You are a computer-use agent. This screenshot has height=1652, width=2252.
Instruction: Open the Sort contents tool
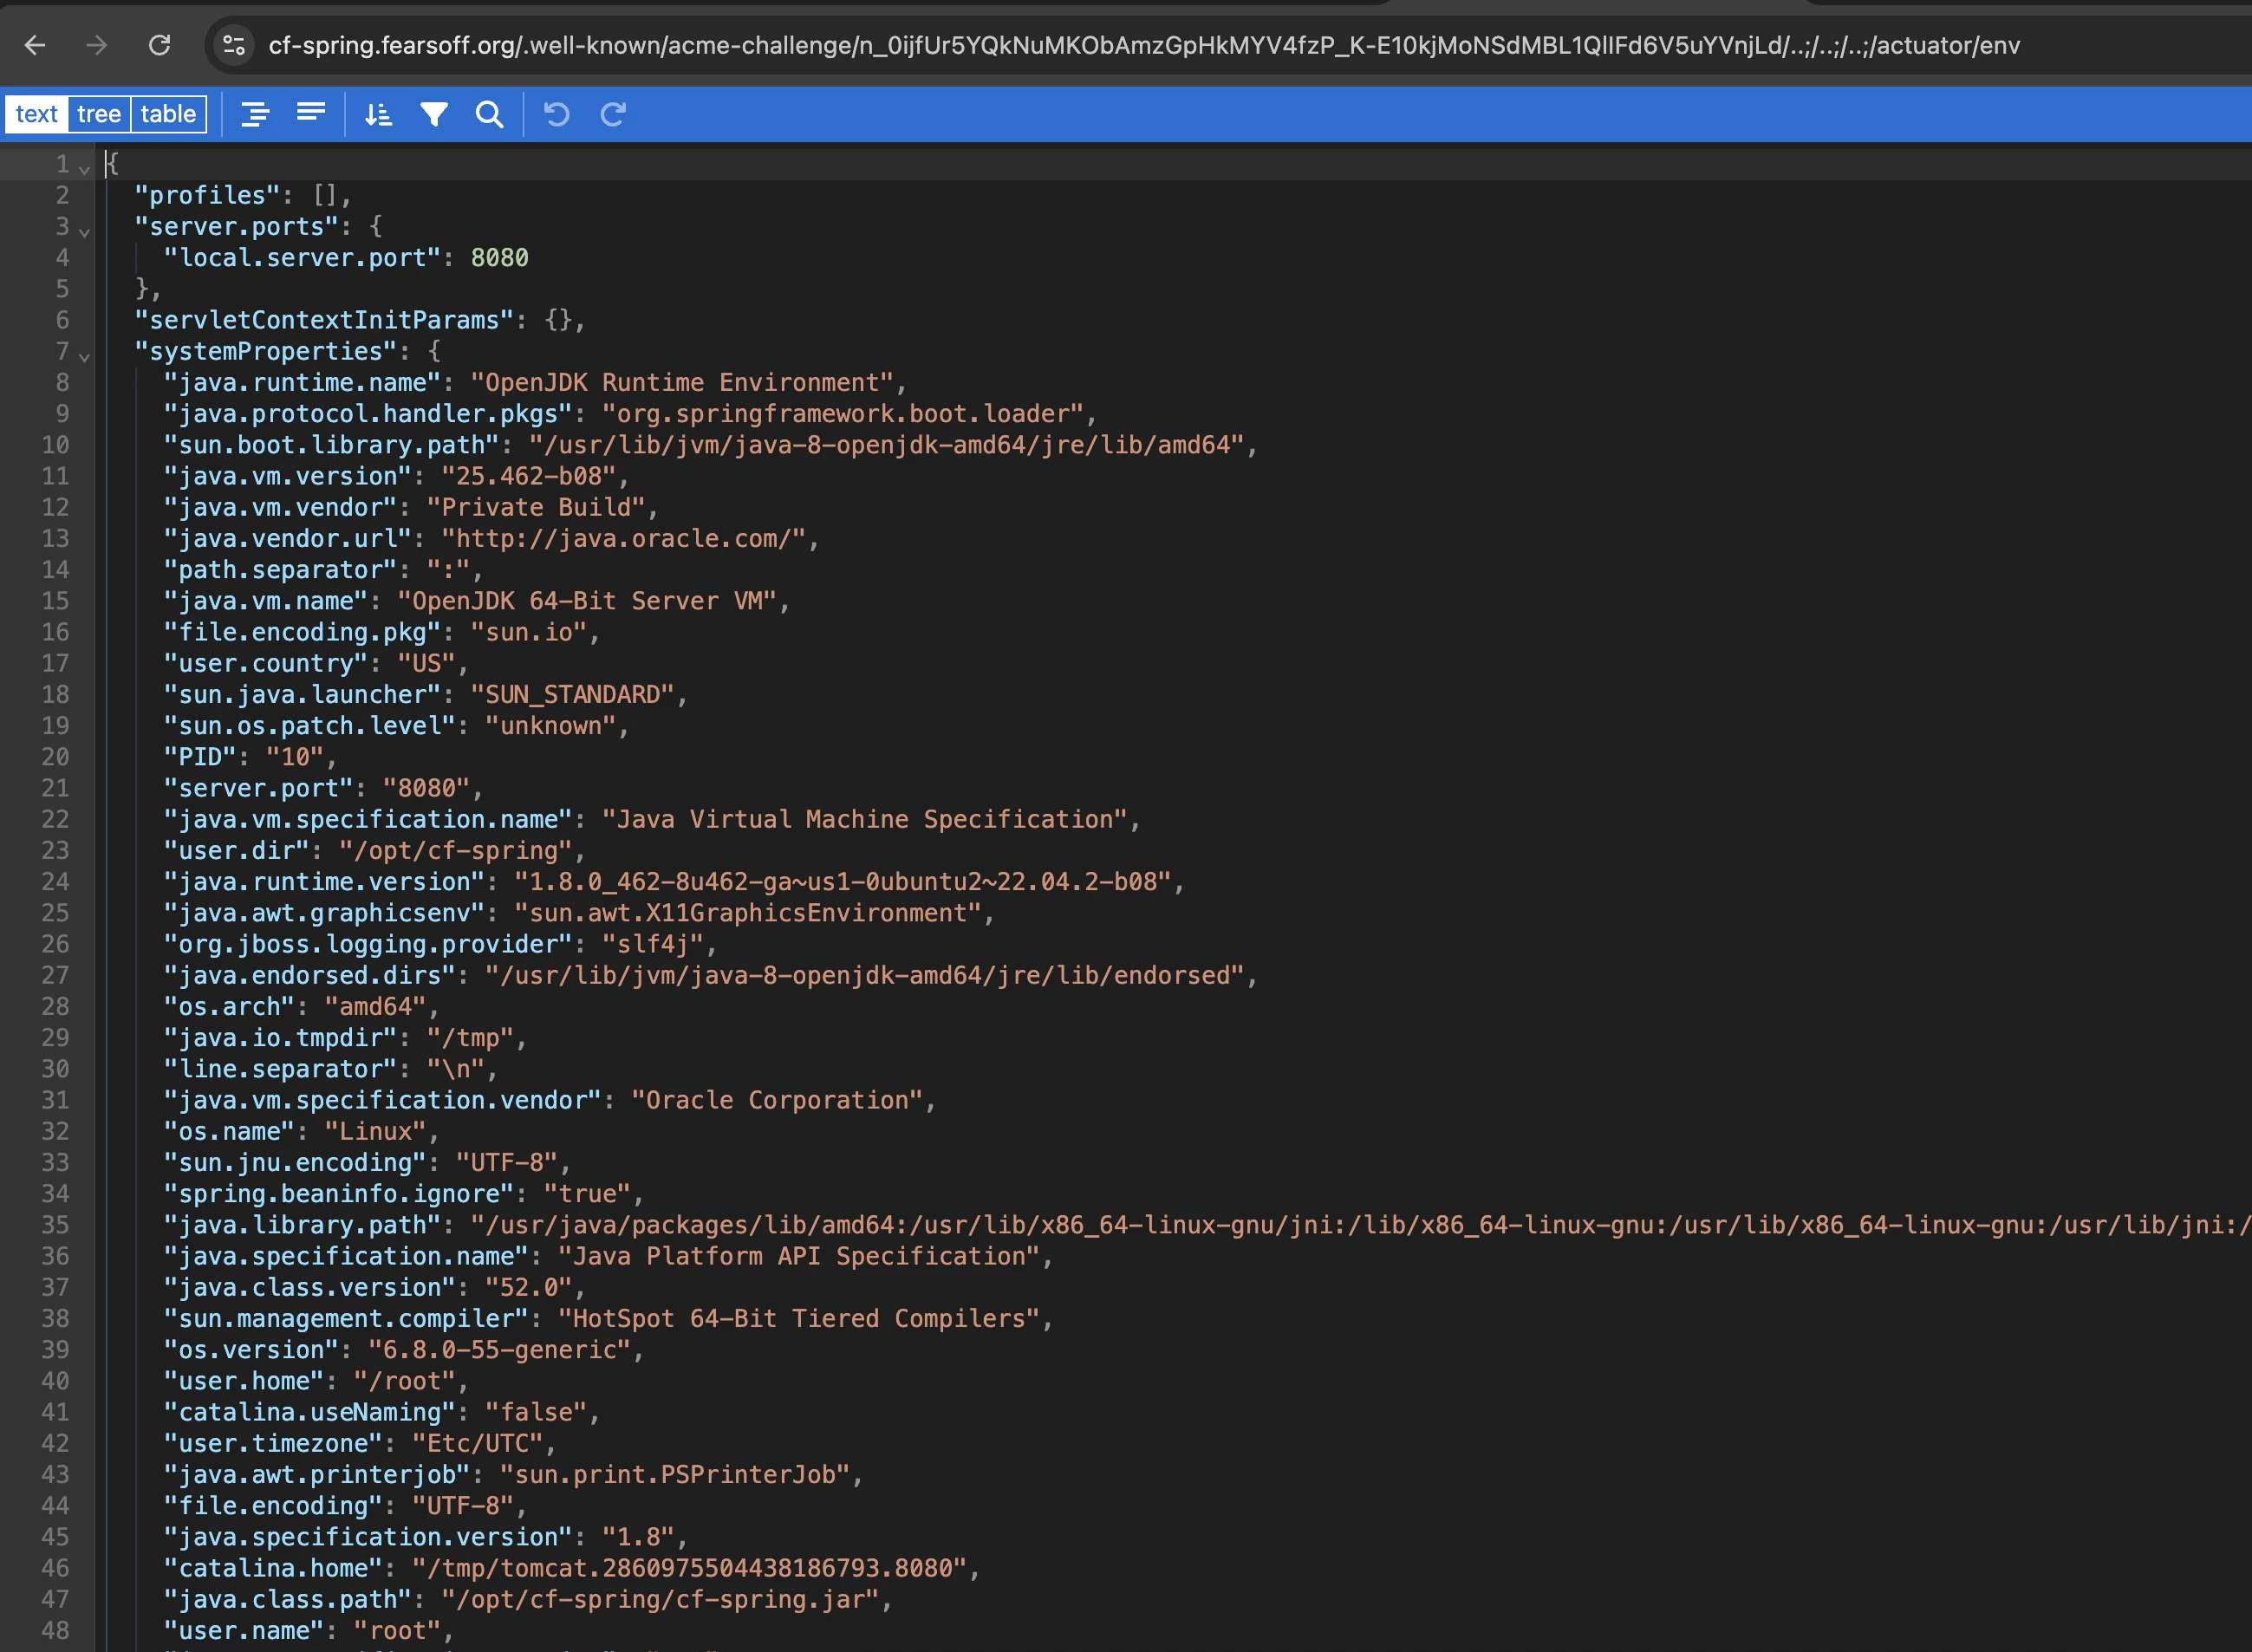pyautogui.click(x=378, y=114)
